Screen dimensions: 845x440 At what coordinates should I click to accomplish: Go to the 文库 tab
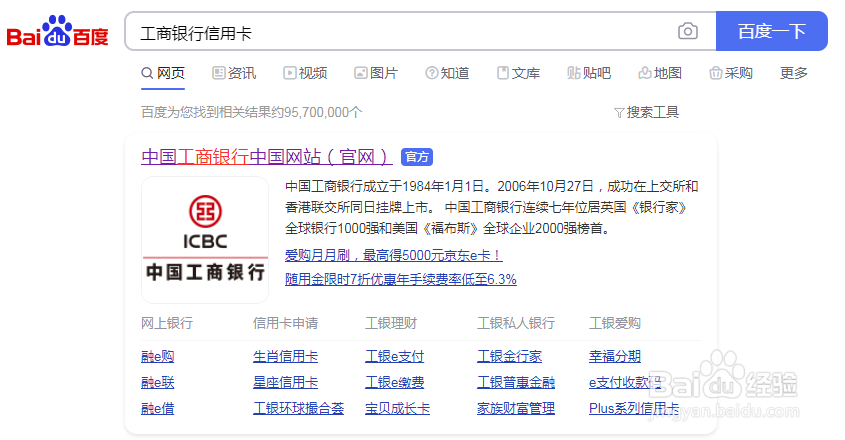pos(518,73)
